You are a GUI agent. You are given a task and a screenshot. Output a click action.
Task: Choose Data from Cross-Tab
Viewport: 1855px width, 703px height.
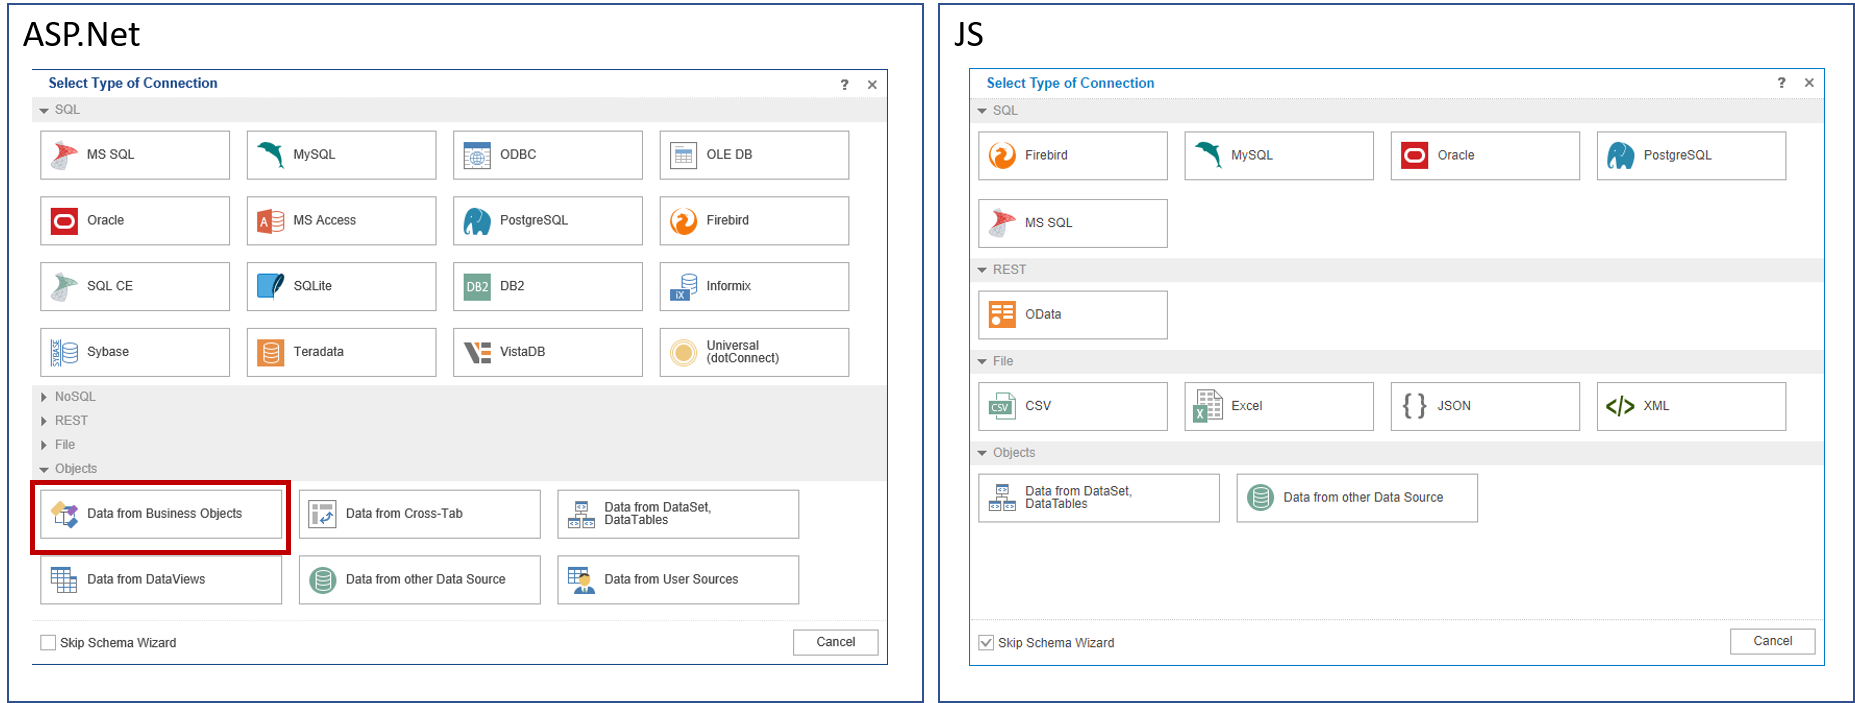tap(419, 514)
